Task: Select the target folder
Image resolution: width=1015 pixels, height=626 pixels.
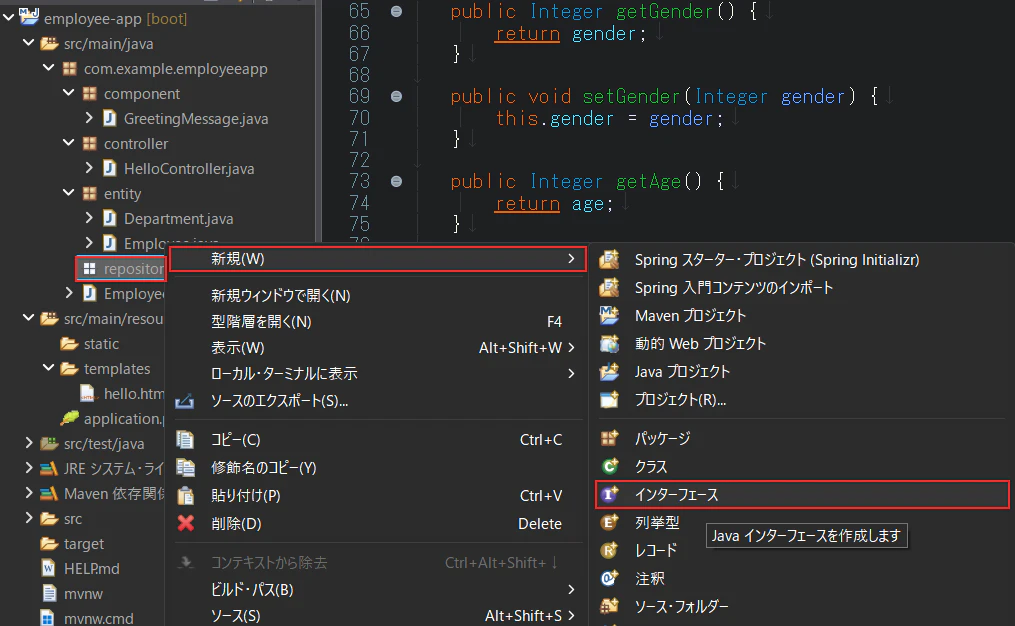Action: pos(84,544)
